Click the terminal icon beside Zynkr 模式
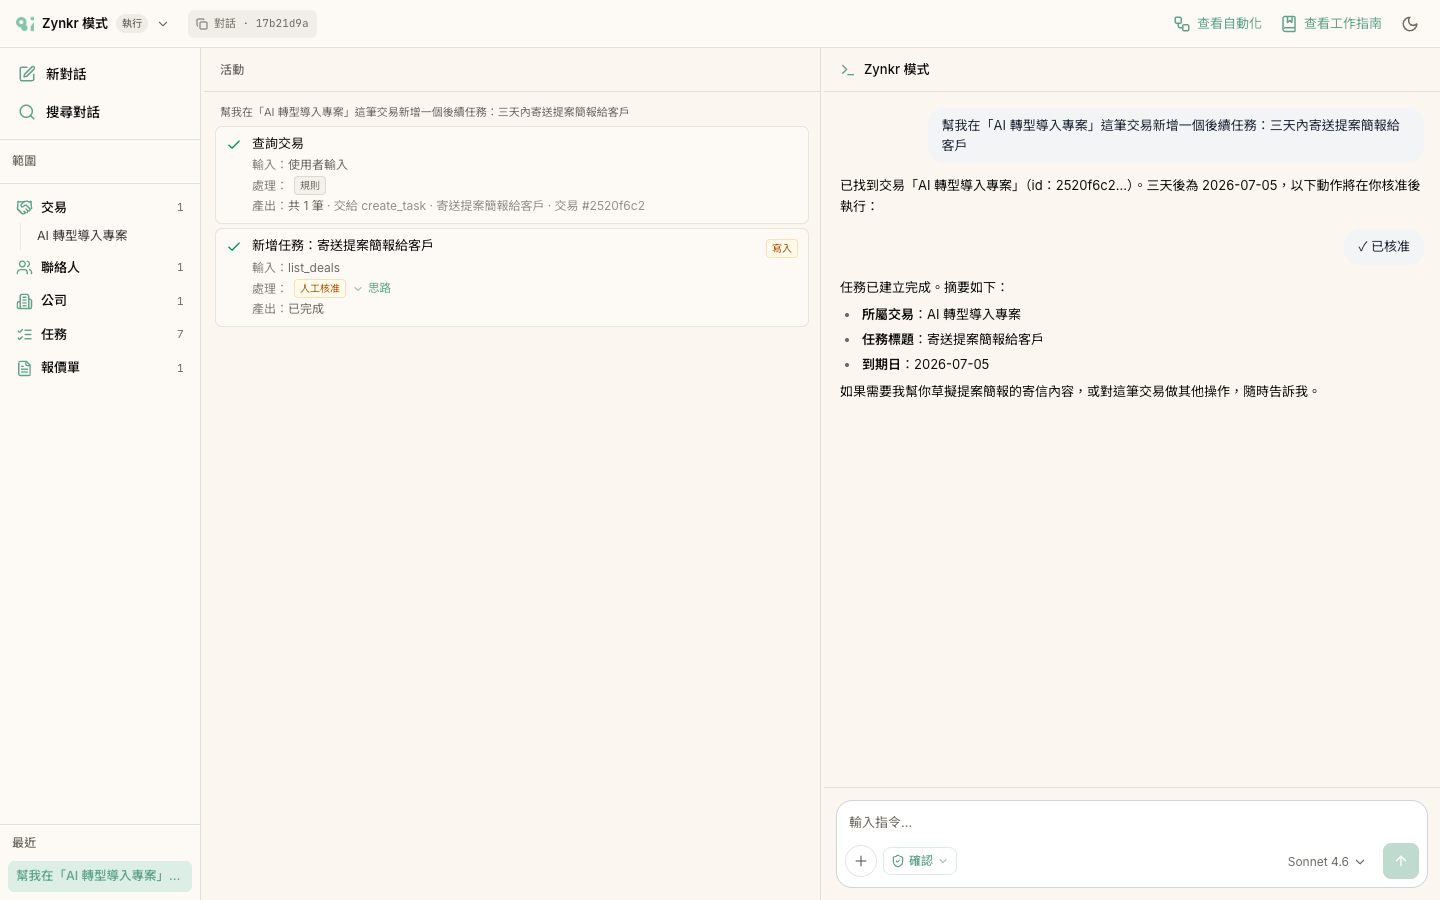1440x900 pixels. point(847,70)
